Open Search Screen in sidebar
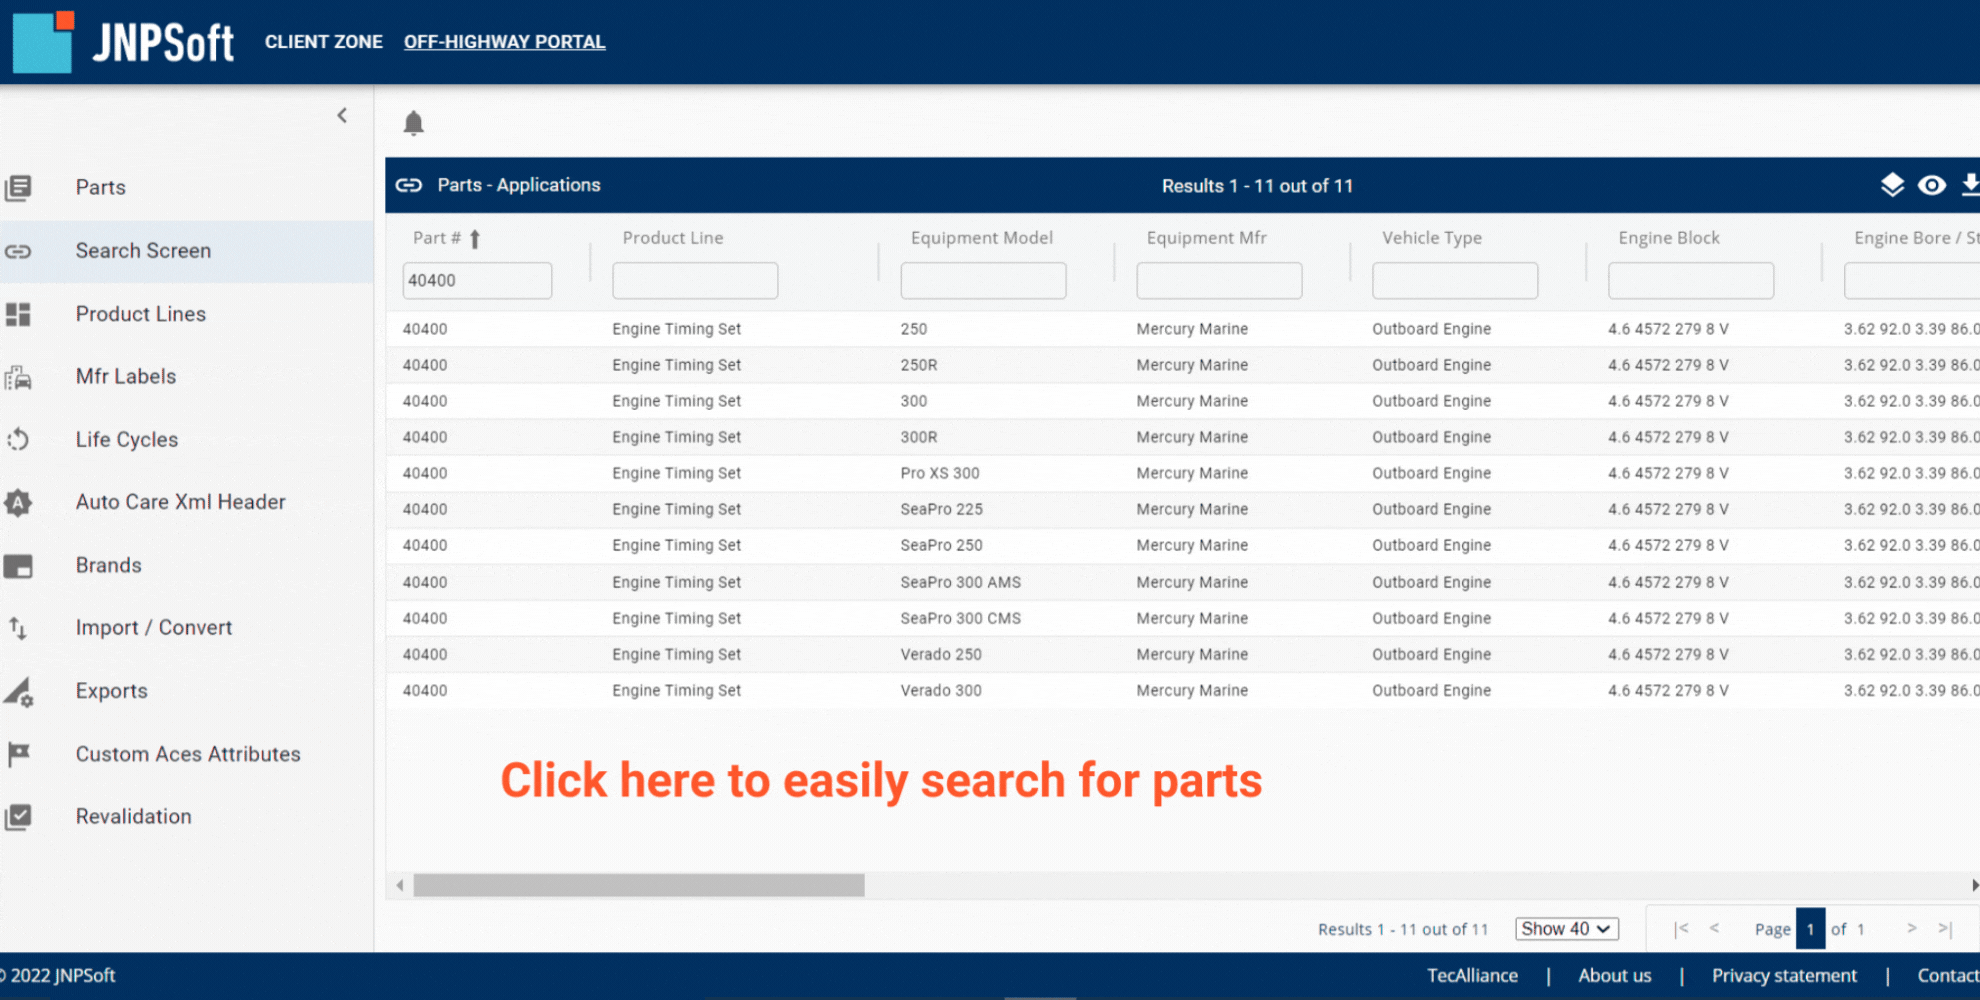The height and width of the screenshot is (1000, 1980). (x=143, y=251)
